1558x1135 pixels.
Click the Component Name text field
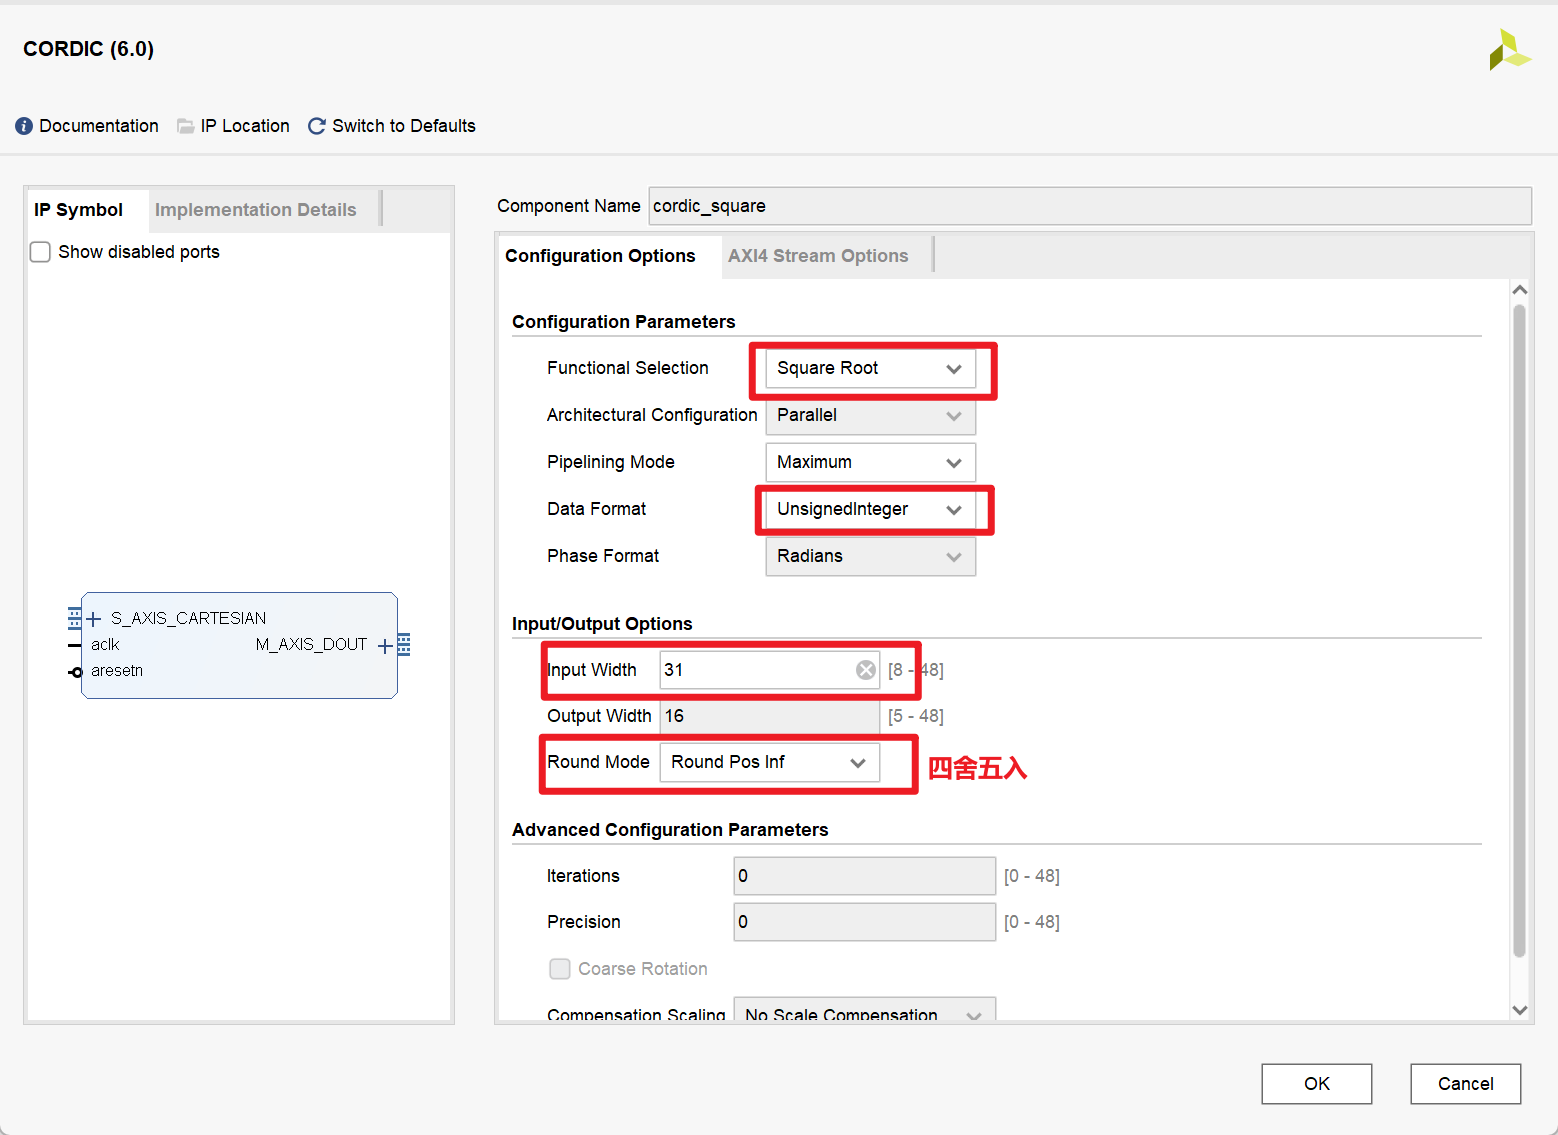pyautogui.click(x=1090, y=206)
